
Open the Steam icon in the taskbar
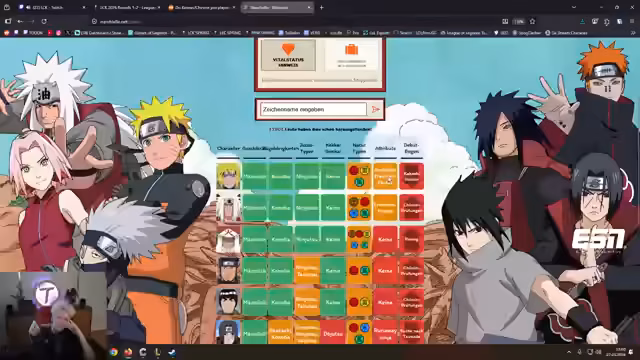pyautogui.click(x=172, y=352)
